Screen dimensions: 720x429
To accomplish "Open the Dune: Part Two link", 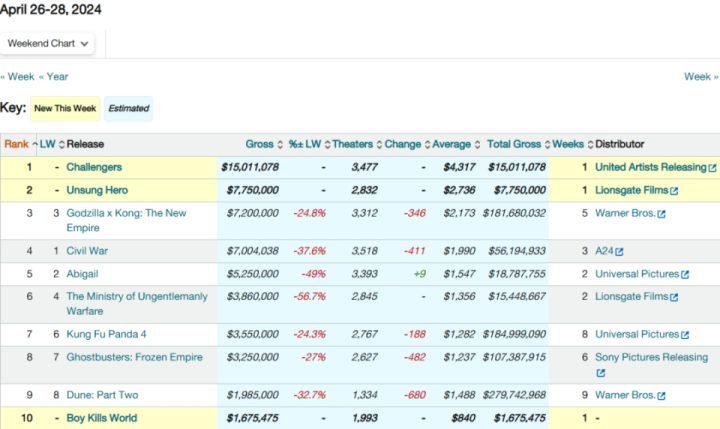I will pos(102,395).
